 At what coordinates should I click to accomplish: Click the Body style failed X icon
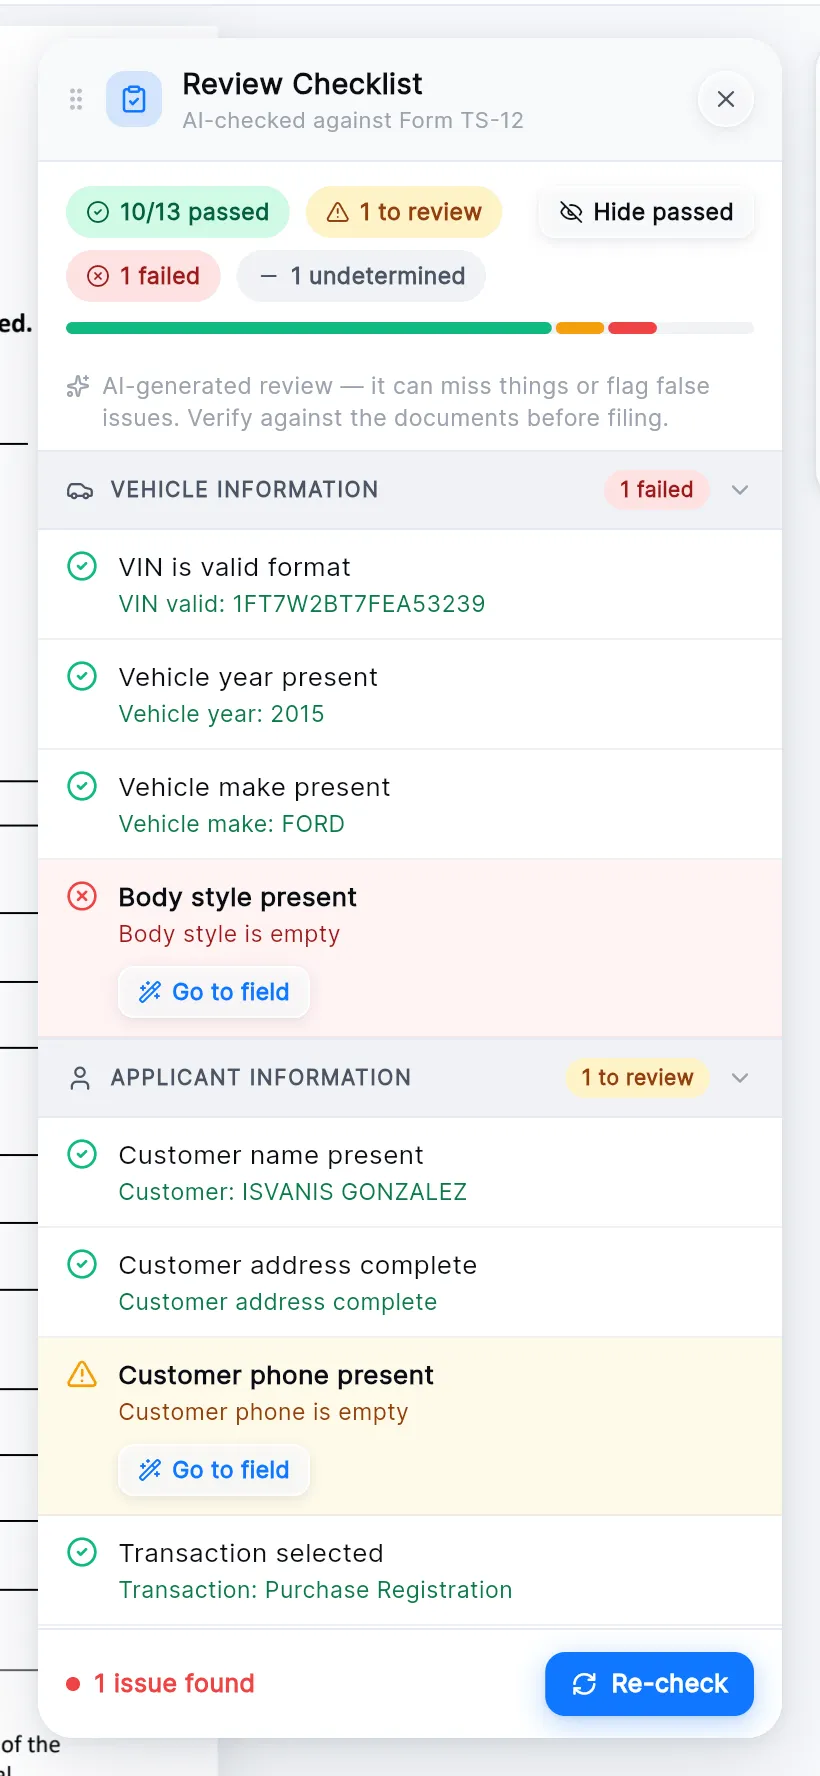[x=82, y=897]
